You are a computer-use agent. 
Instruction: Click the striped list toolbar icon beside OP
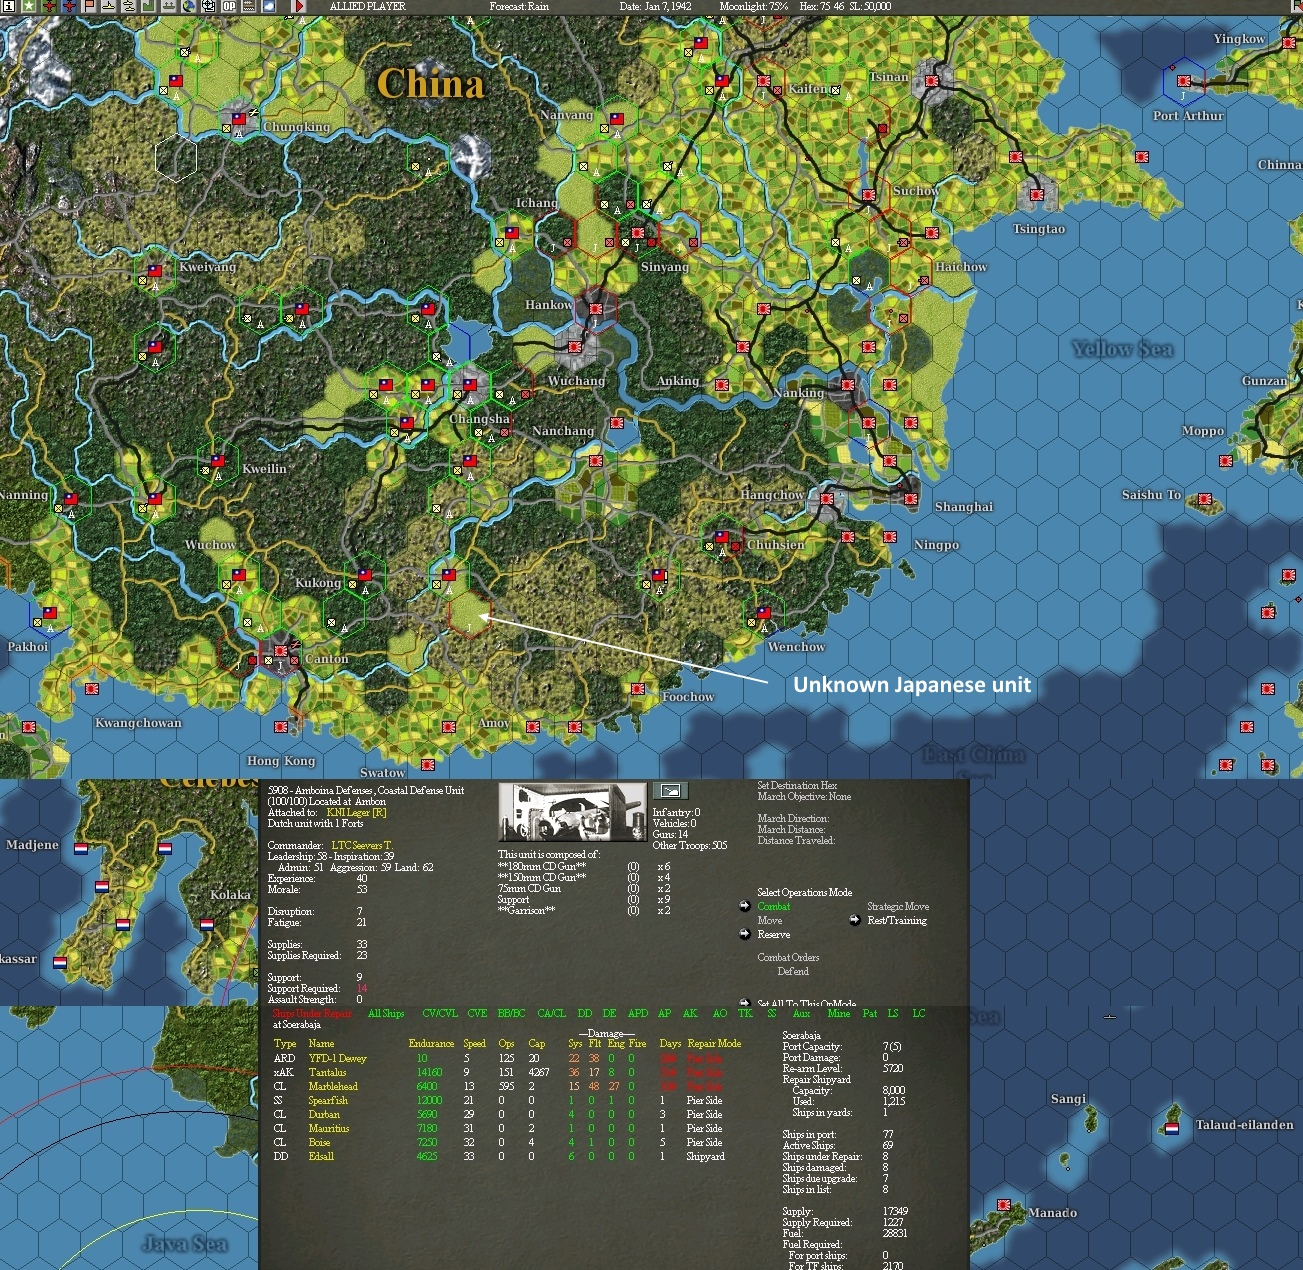tap(249, 6)
